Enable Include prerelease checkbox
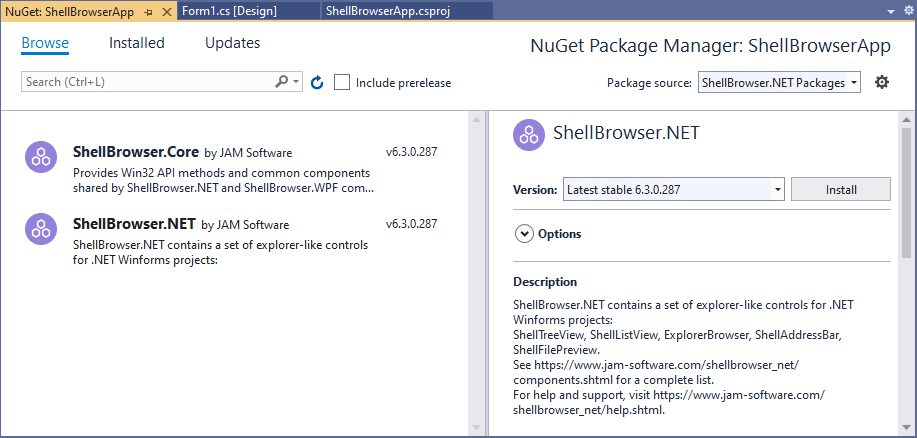 pos(342,82)
